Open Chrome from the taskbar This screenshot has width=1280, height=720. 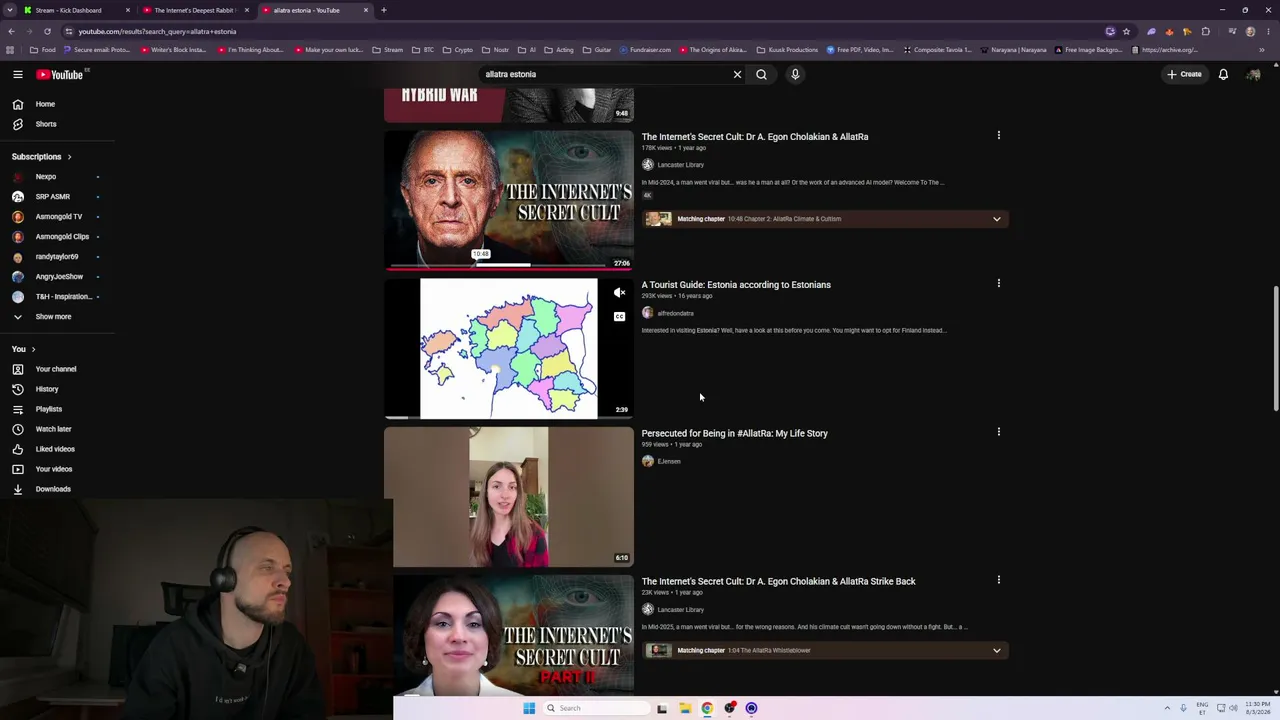point(707,708)
